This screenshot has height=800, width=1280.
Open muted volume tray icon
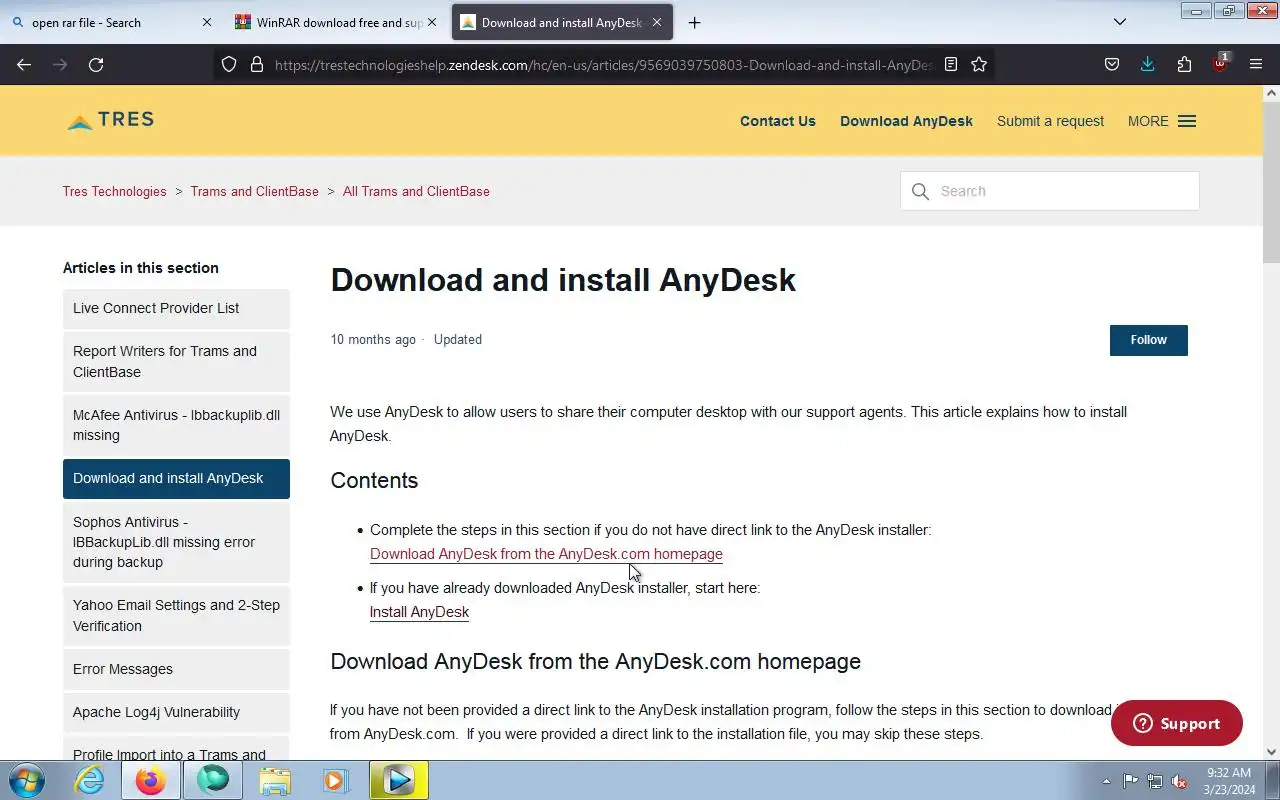[x=1180, y=781]
